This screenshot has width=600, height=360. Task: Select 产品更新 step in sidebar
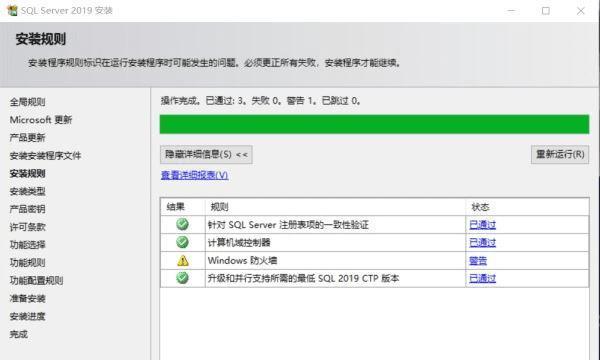click(27, 138)
